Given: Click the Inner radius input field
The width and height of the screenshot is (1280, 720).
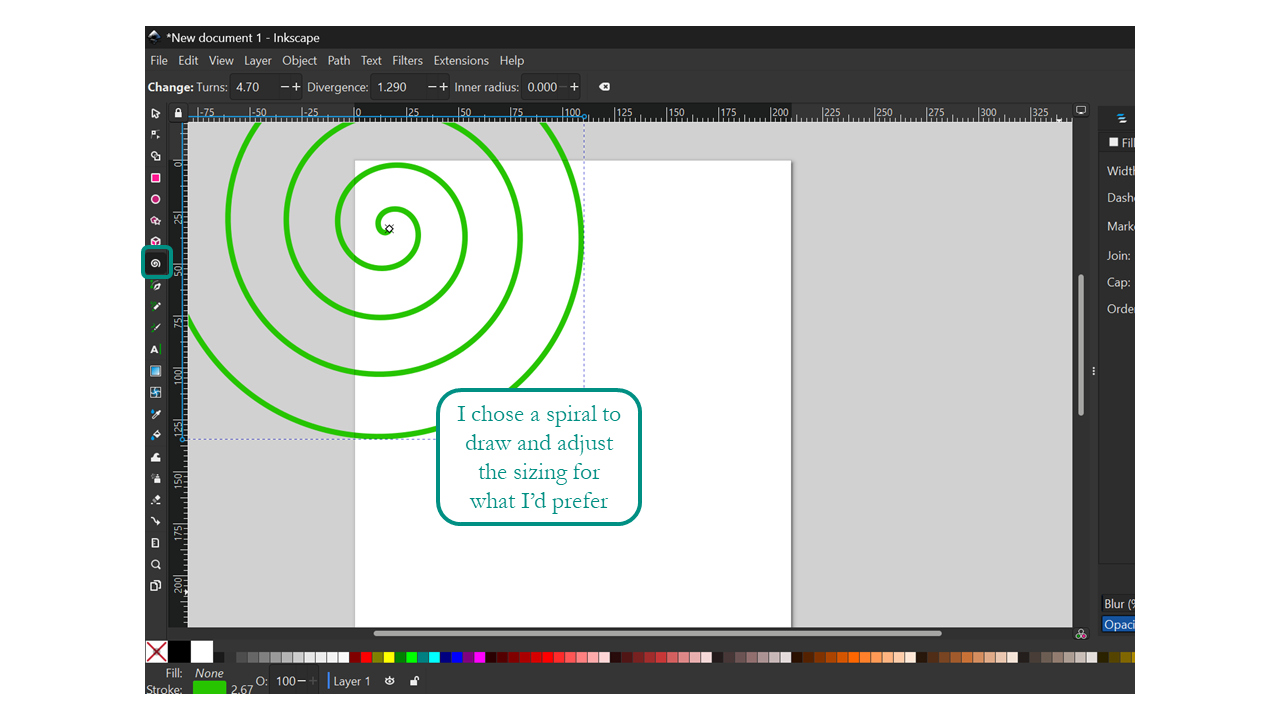Looking at the screenshot, I should click(x=539, y=87).
